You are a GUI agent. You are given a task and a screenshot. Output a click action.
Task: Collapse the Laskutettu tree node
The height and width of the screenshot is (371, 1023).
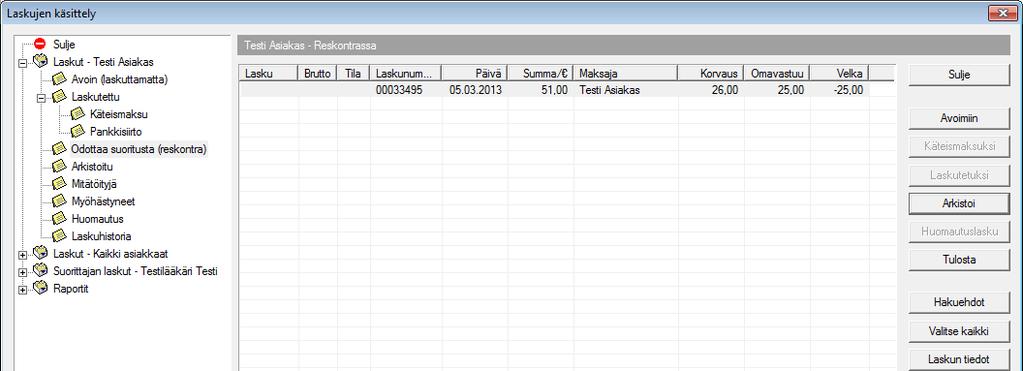(42, 98)
